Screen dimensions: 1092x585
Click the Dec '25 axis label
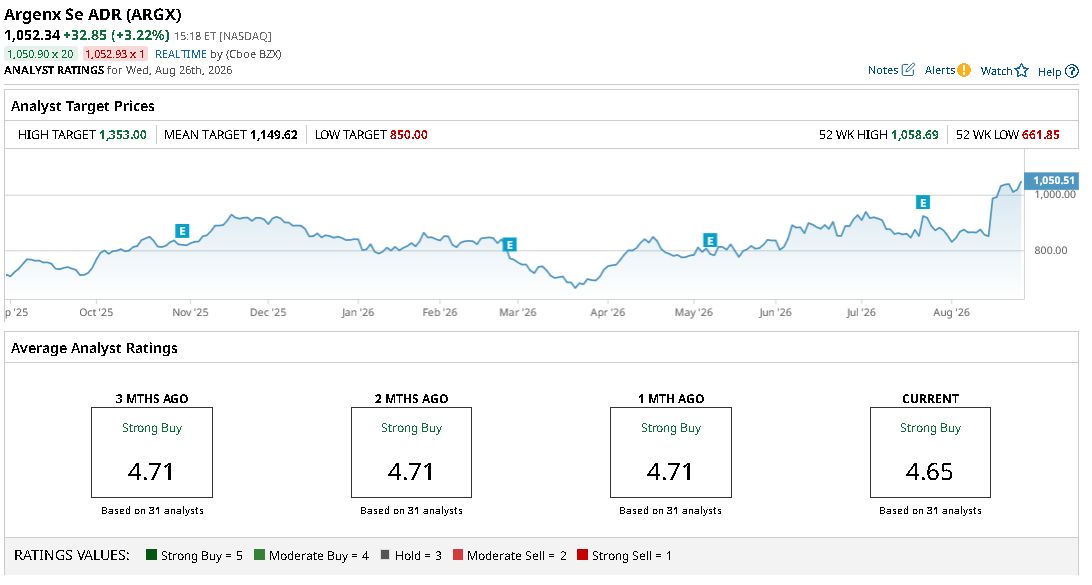(268, 312)
